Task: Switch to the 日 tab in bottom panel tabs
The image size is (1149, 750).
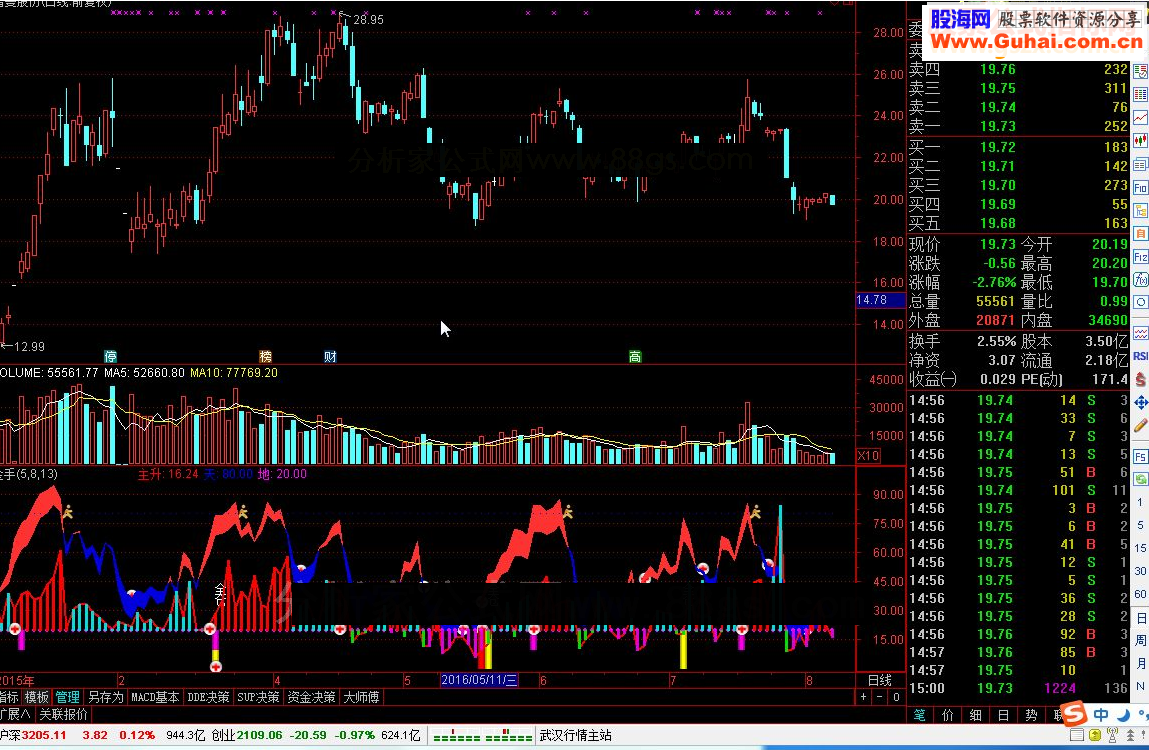Action: click(1003, 715)
